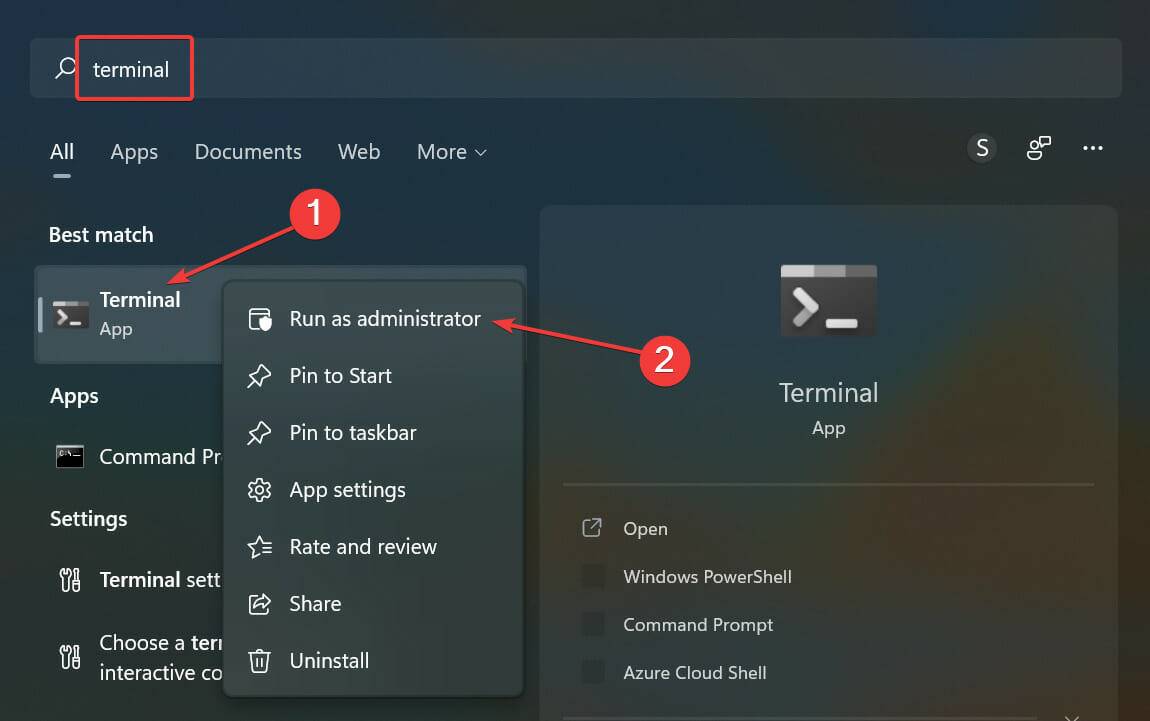Screen dimensions: 1150x721
Task: Switch to the Documents tab
Action: (247, 151)
